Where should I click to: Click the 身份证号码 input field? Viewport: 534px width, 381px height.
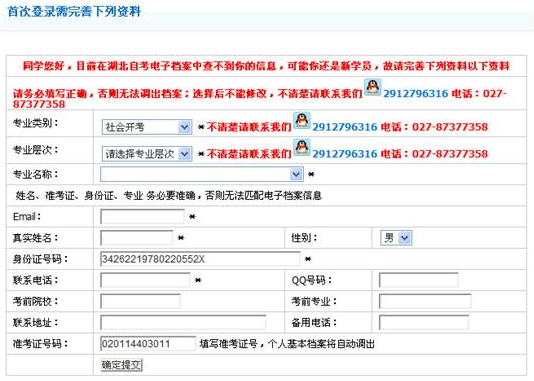pyautogui.click(x=200, y=259)
